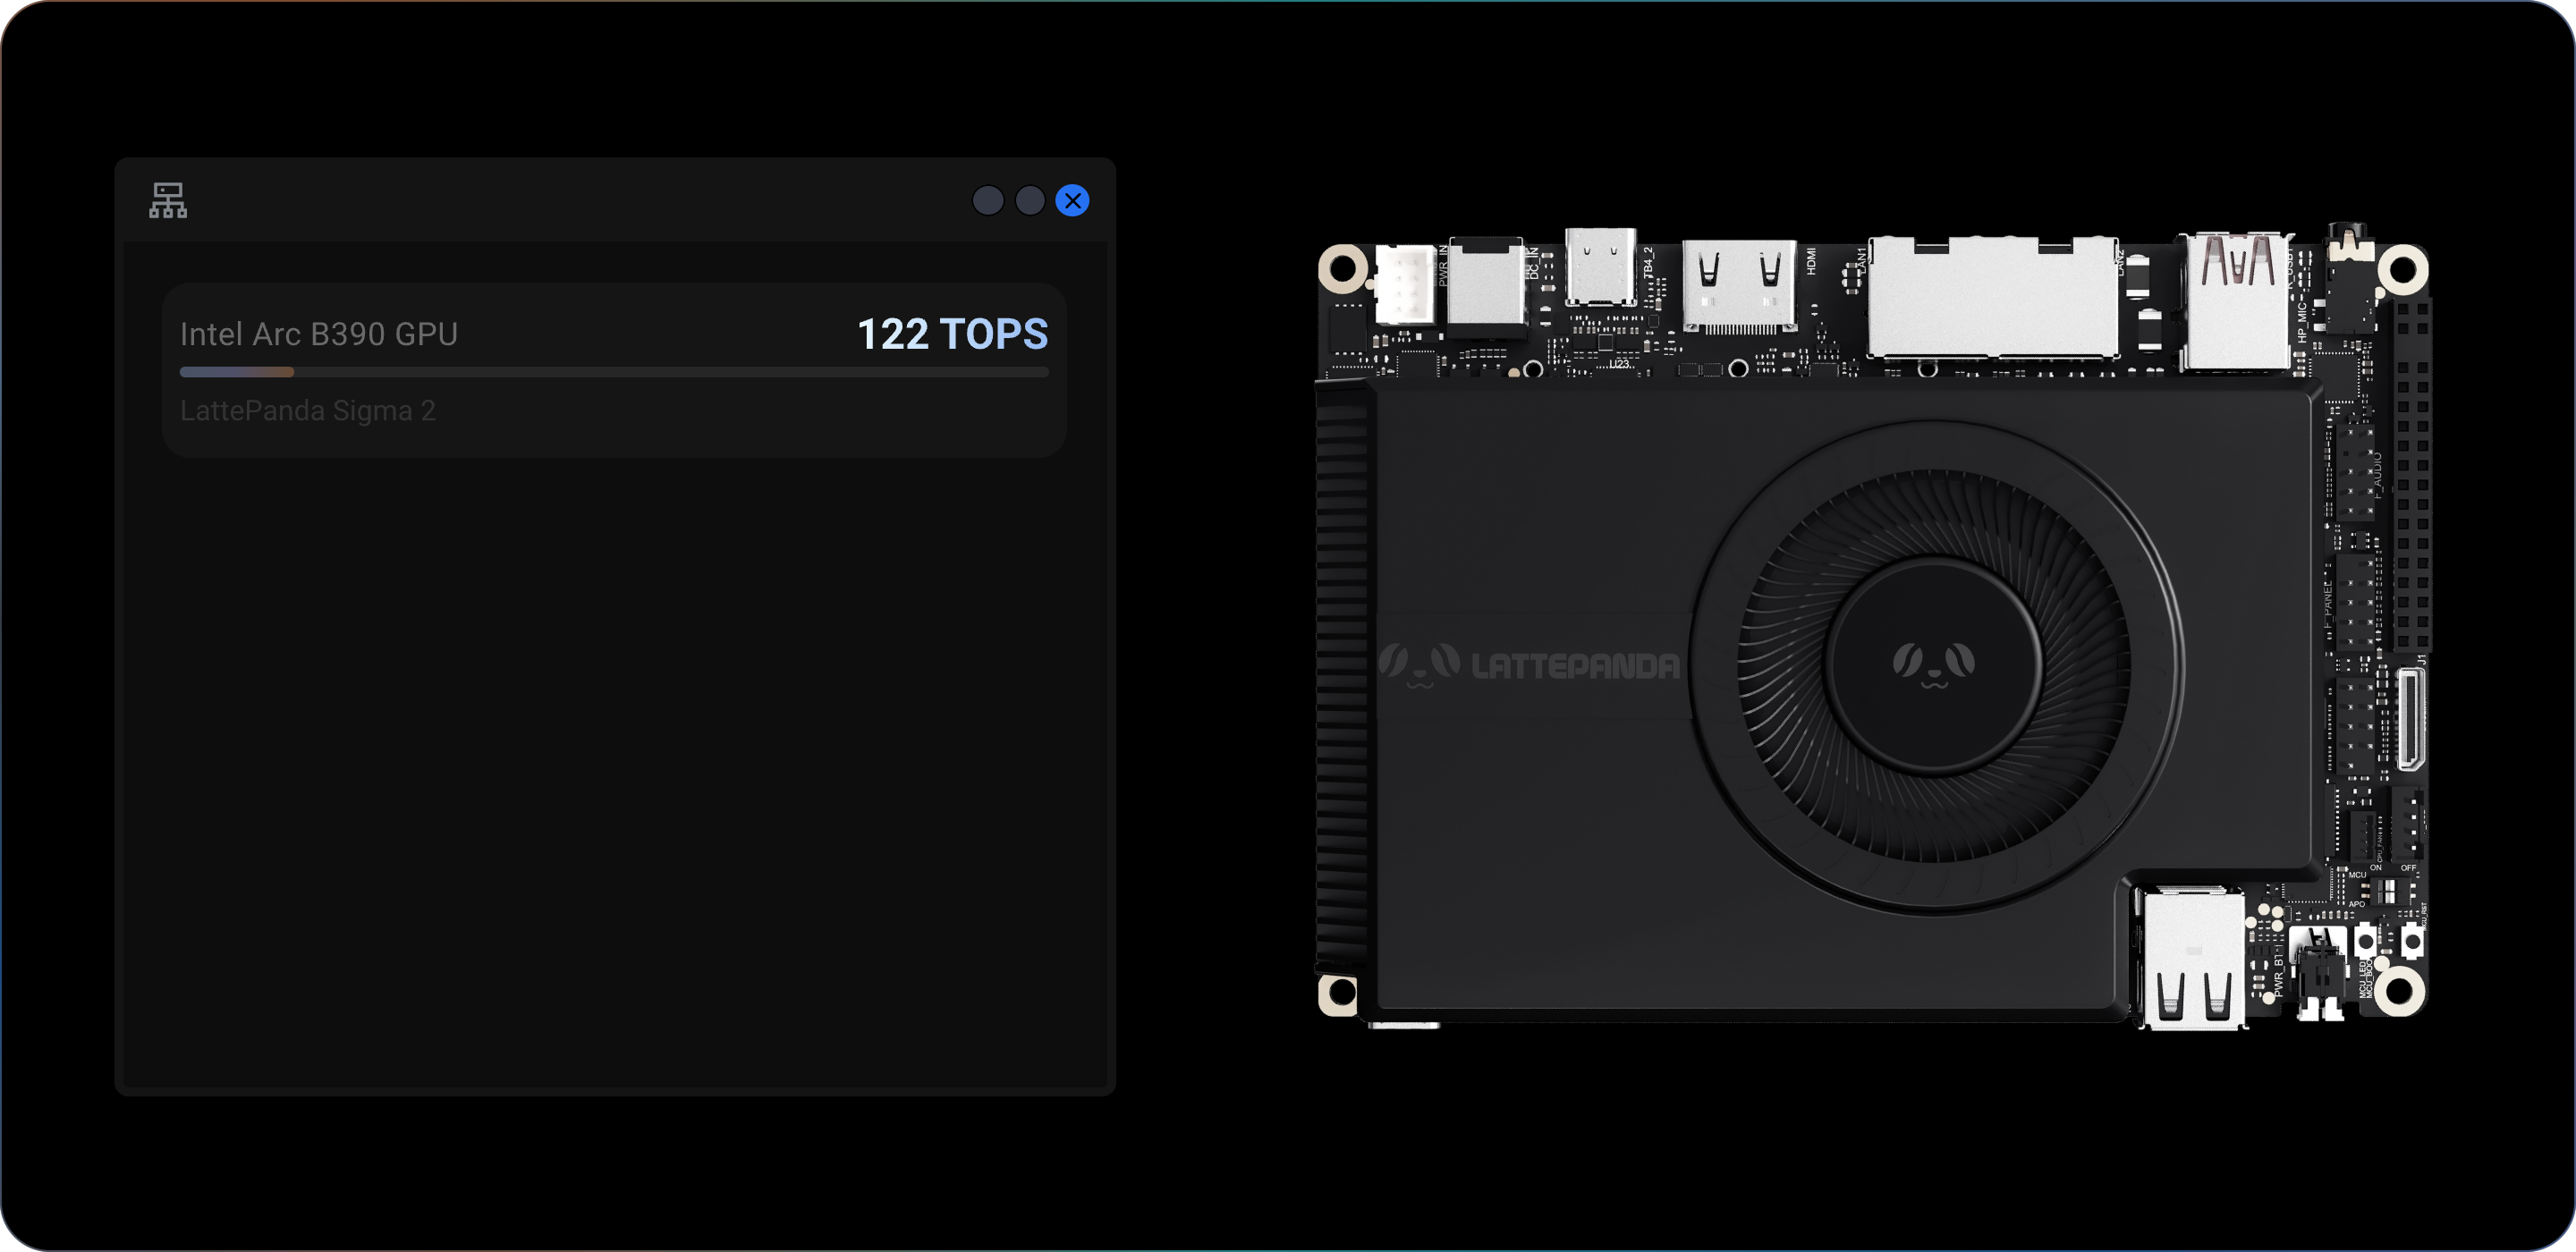Click the network hierarchy icon in window header
This screenshot has height=1252, width=2576.
pyautogui.click(x=168, y=200)
